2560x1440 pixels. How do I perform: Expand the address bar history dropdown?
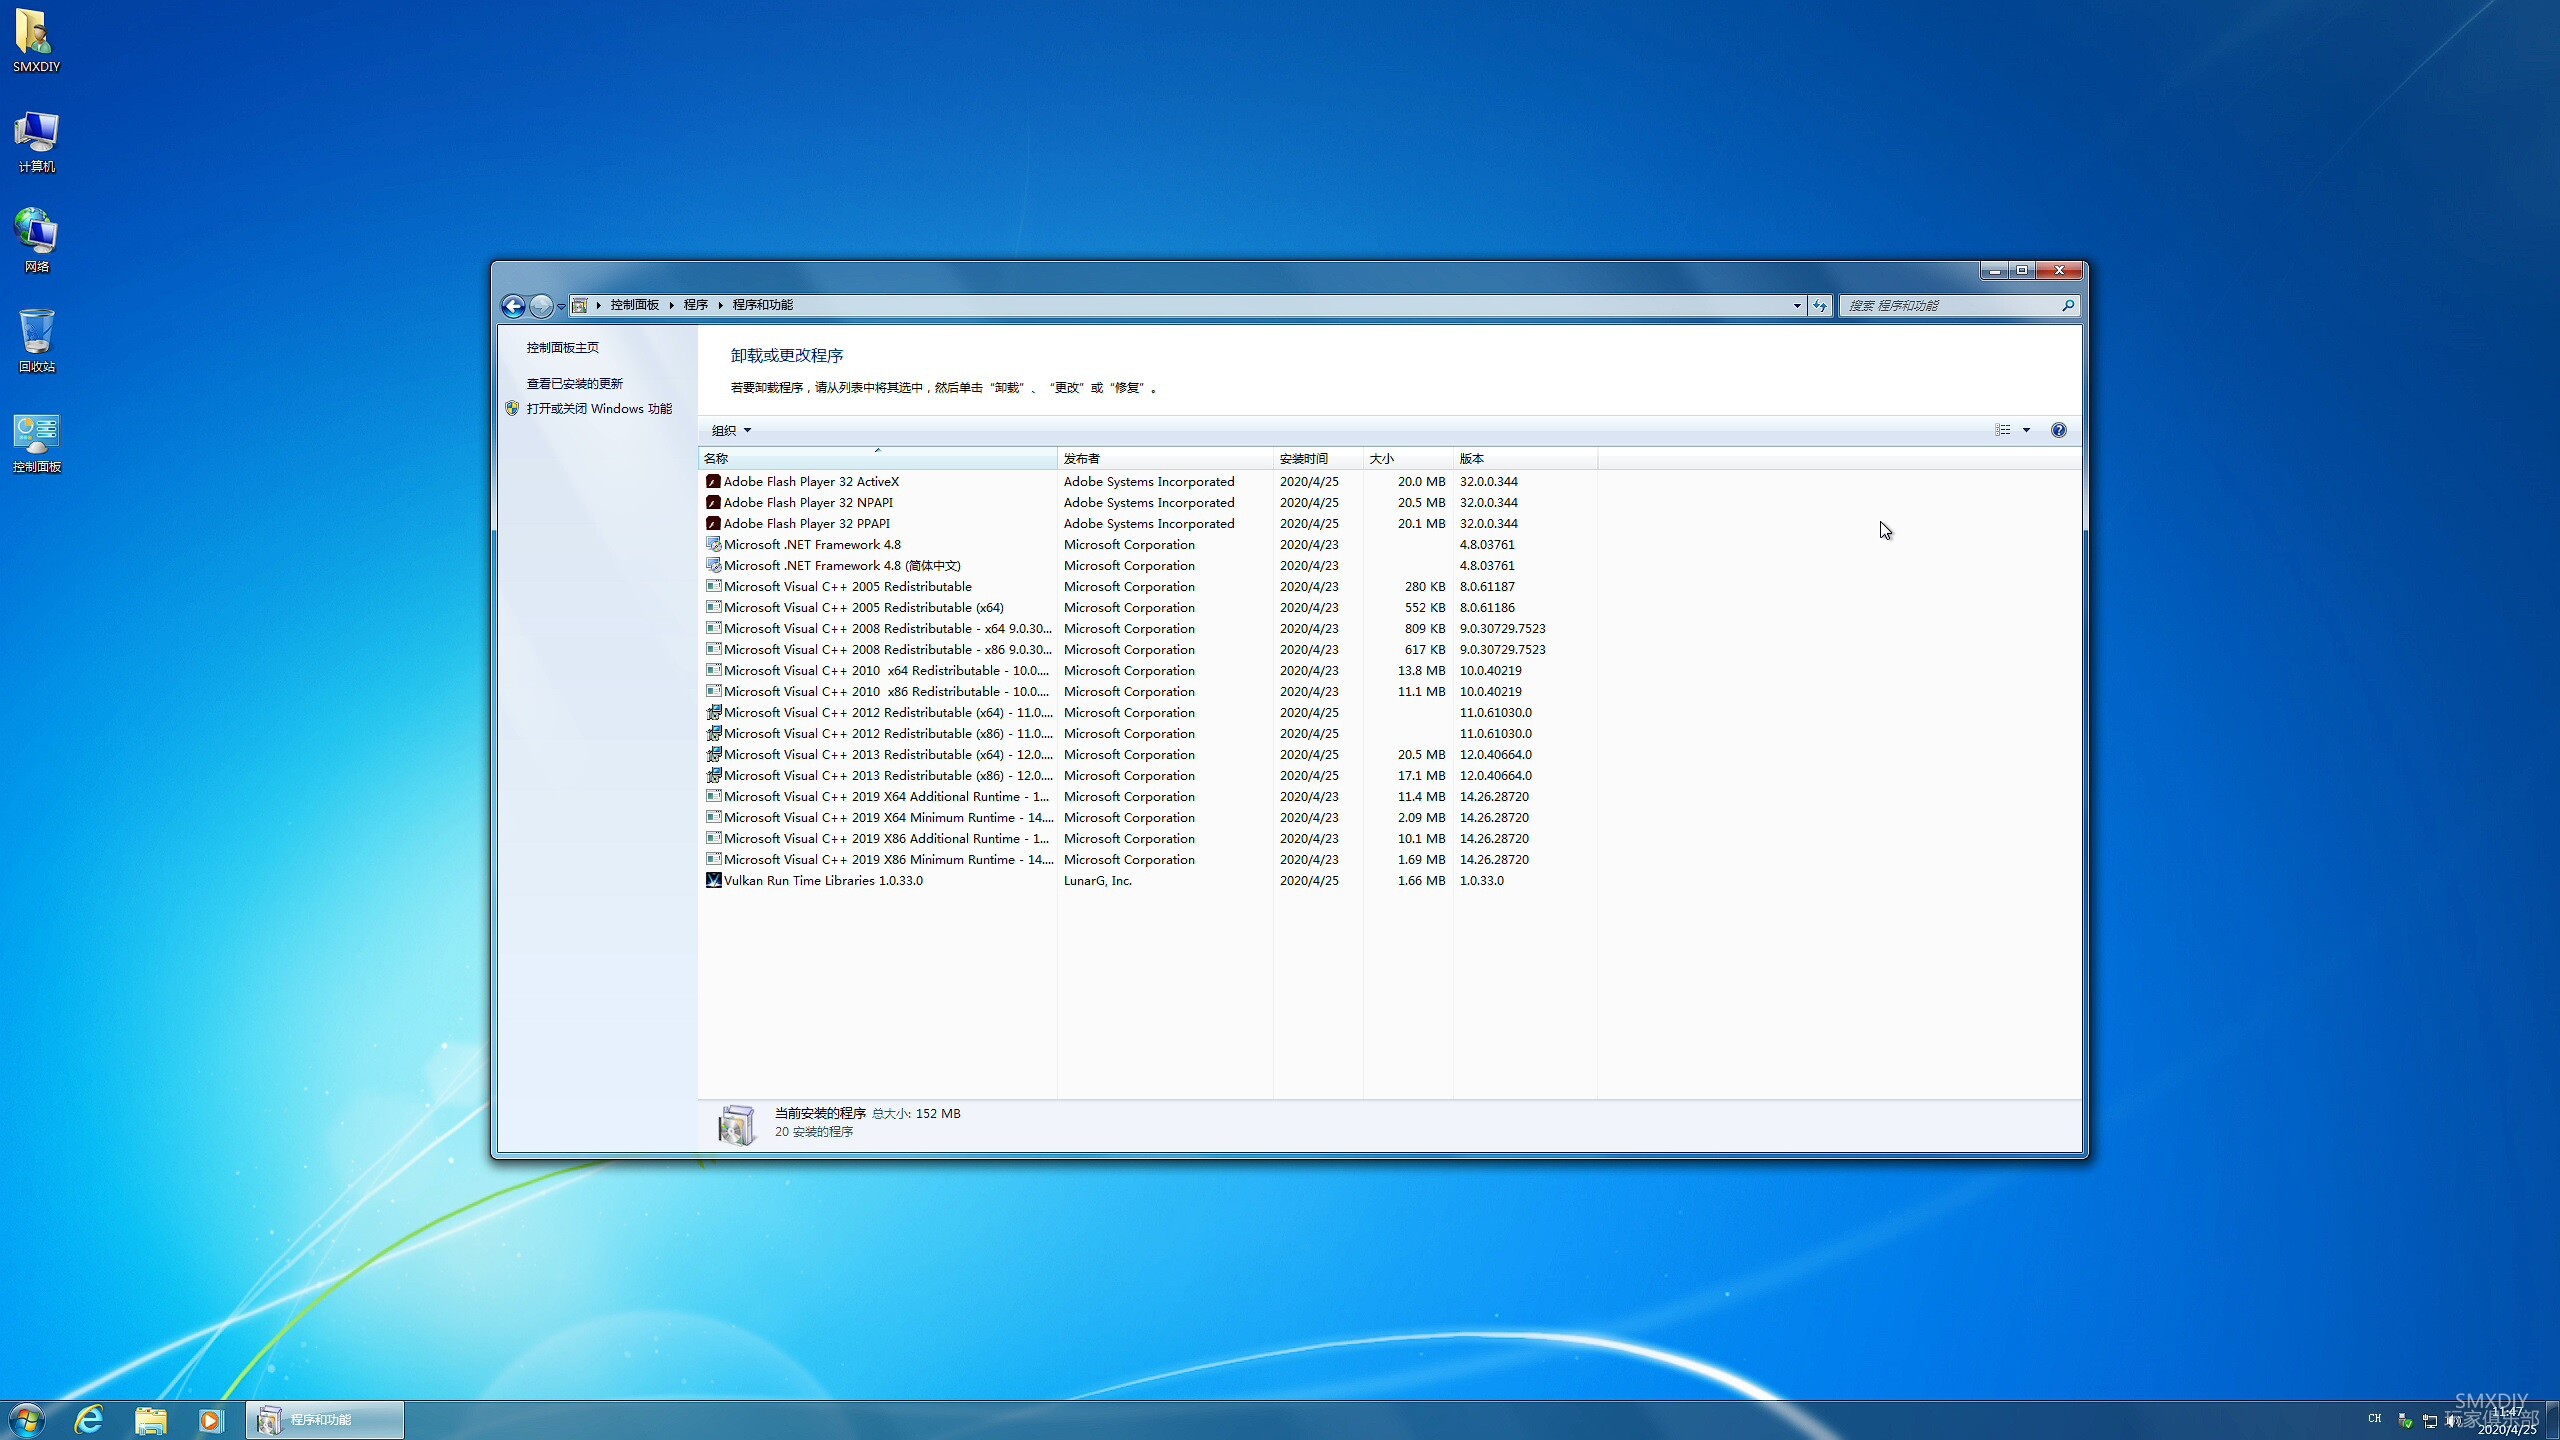pyautogui.click(x=1797, y=306)
